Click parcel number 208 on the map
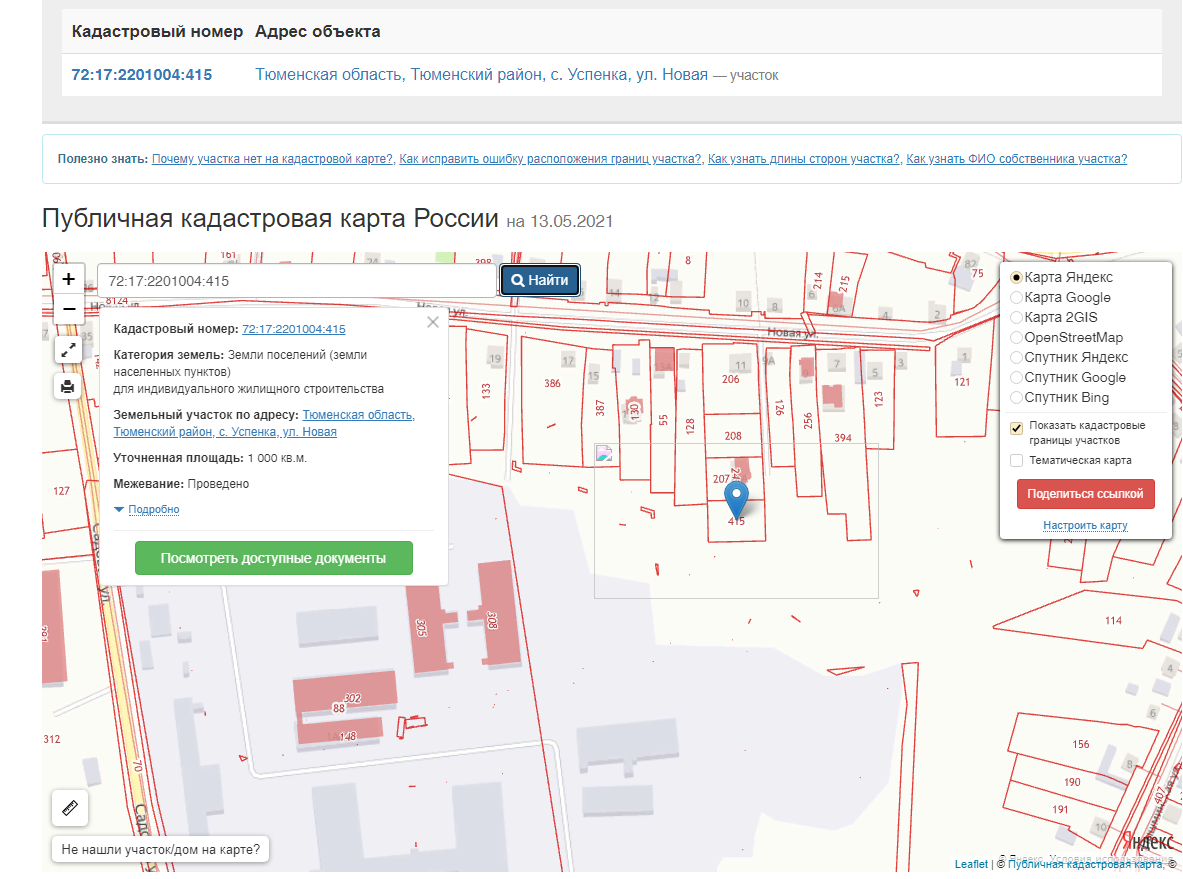 click(x=733, y=435)
